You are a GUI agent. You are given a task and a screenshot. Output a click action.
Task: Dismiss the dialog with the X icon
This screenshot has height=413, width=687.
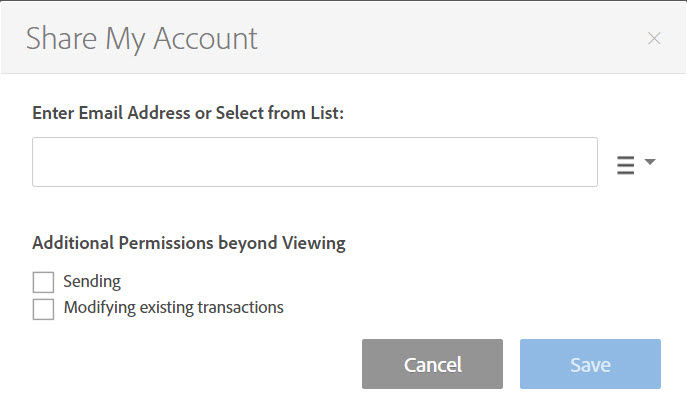pos(654,39)
